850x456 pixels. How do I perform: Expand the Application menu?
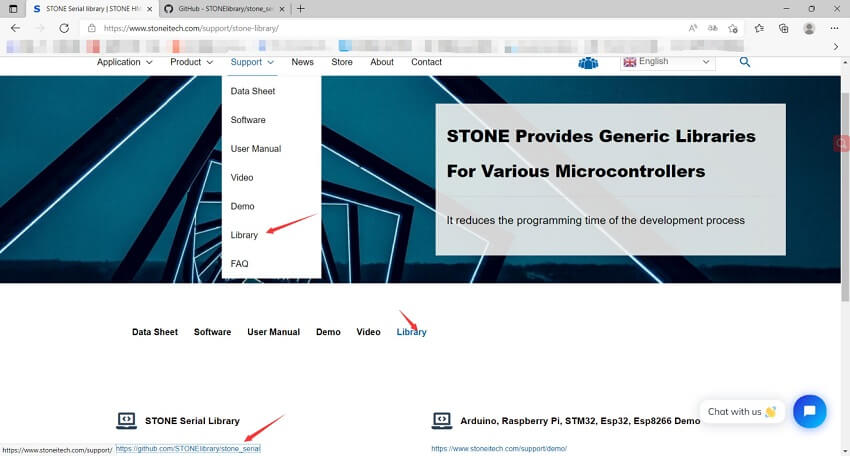[x=124, y=62]
